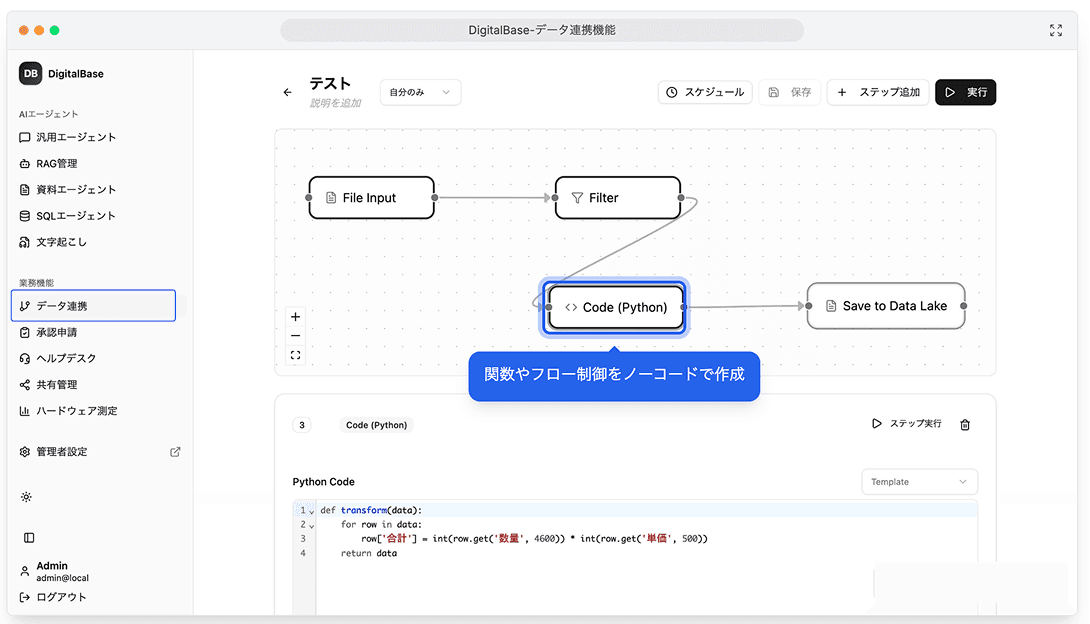The image size is (1090, 624).
Task: Click the File Input document icon
Action: 331,198
